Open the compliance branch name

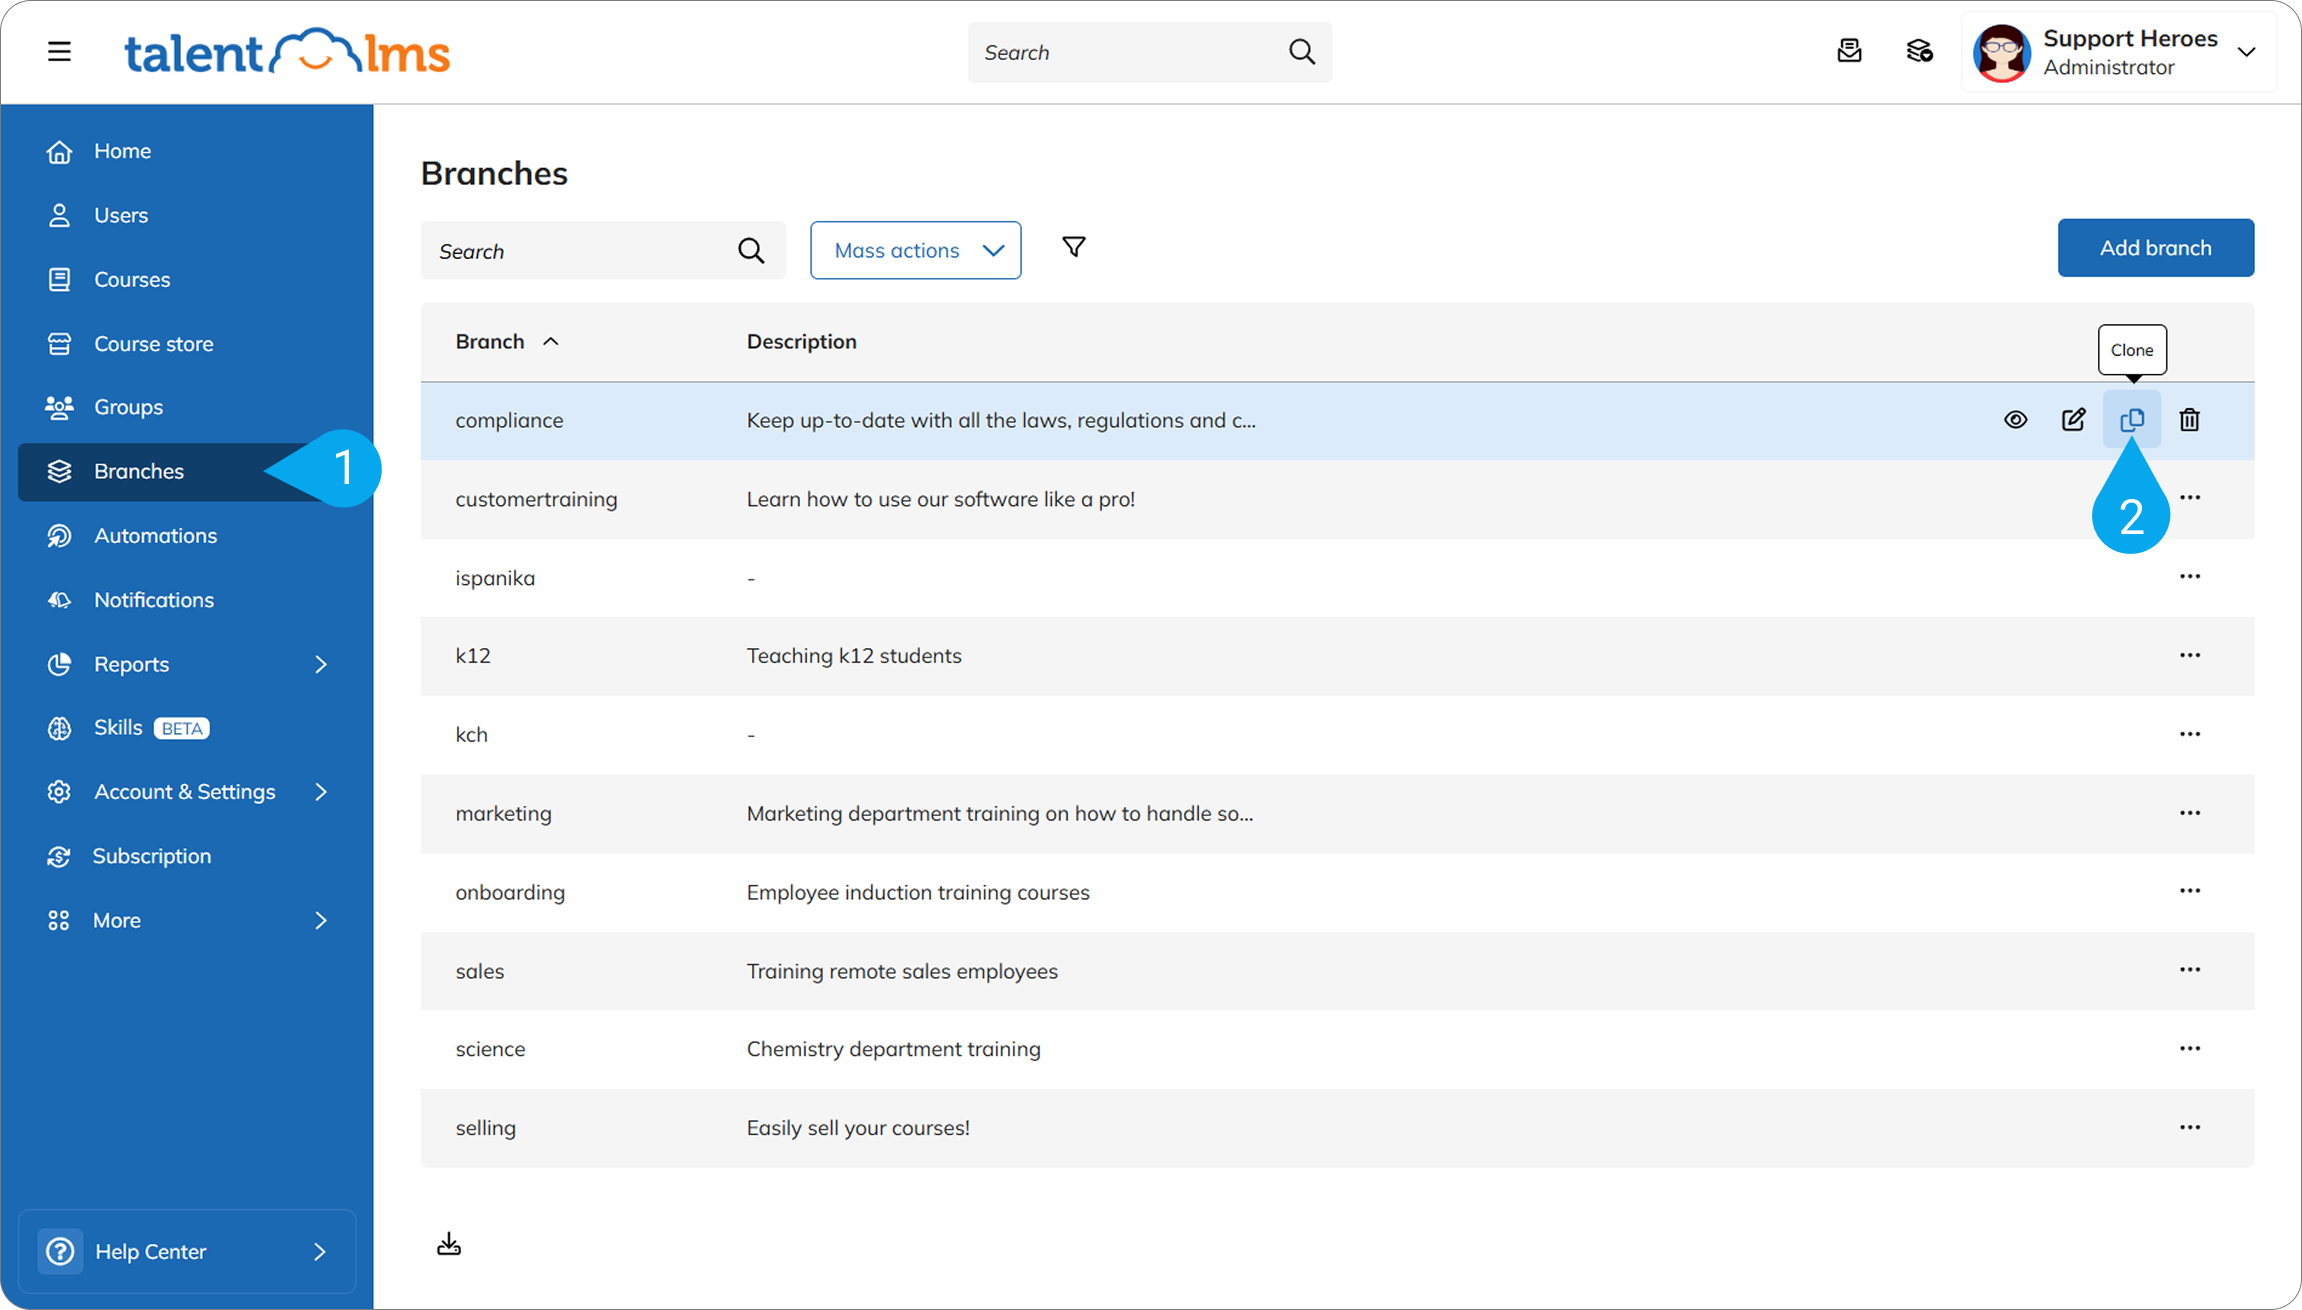click(509, 420)
